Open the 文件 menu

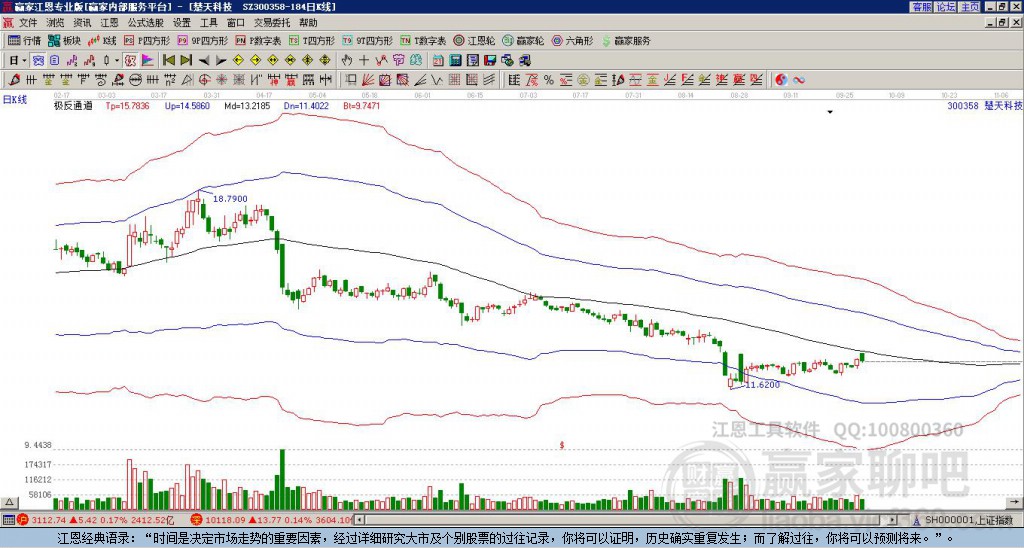pos(28,23)
